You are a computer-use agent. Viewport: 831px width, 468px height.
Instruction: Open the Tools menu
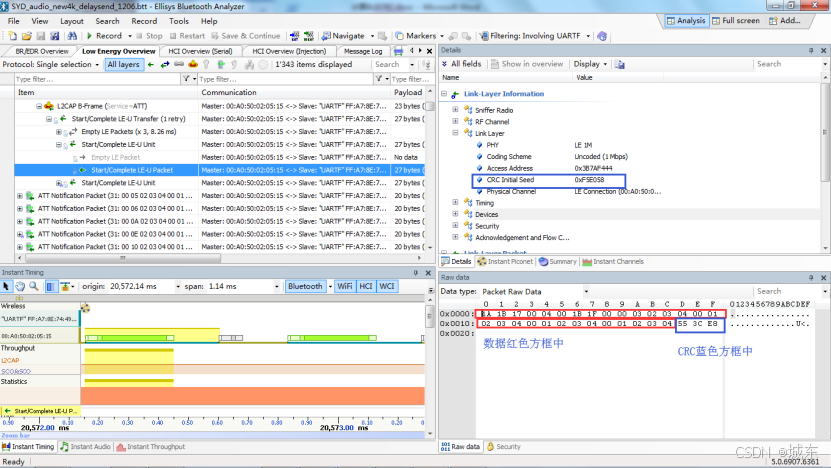[179, 21]
